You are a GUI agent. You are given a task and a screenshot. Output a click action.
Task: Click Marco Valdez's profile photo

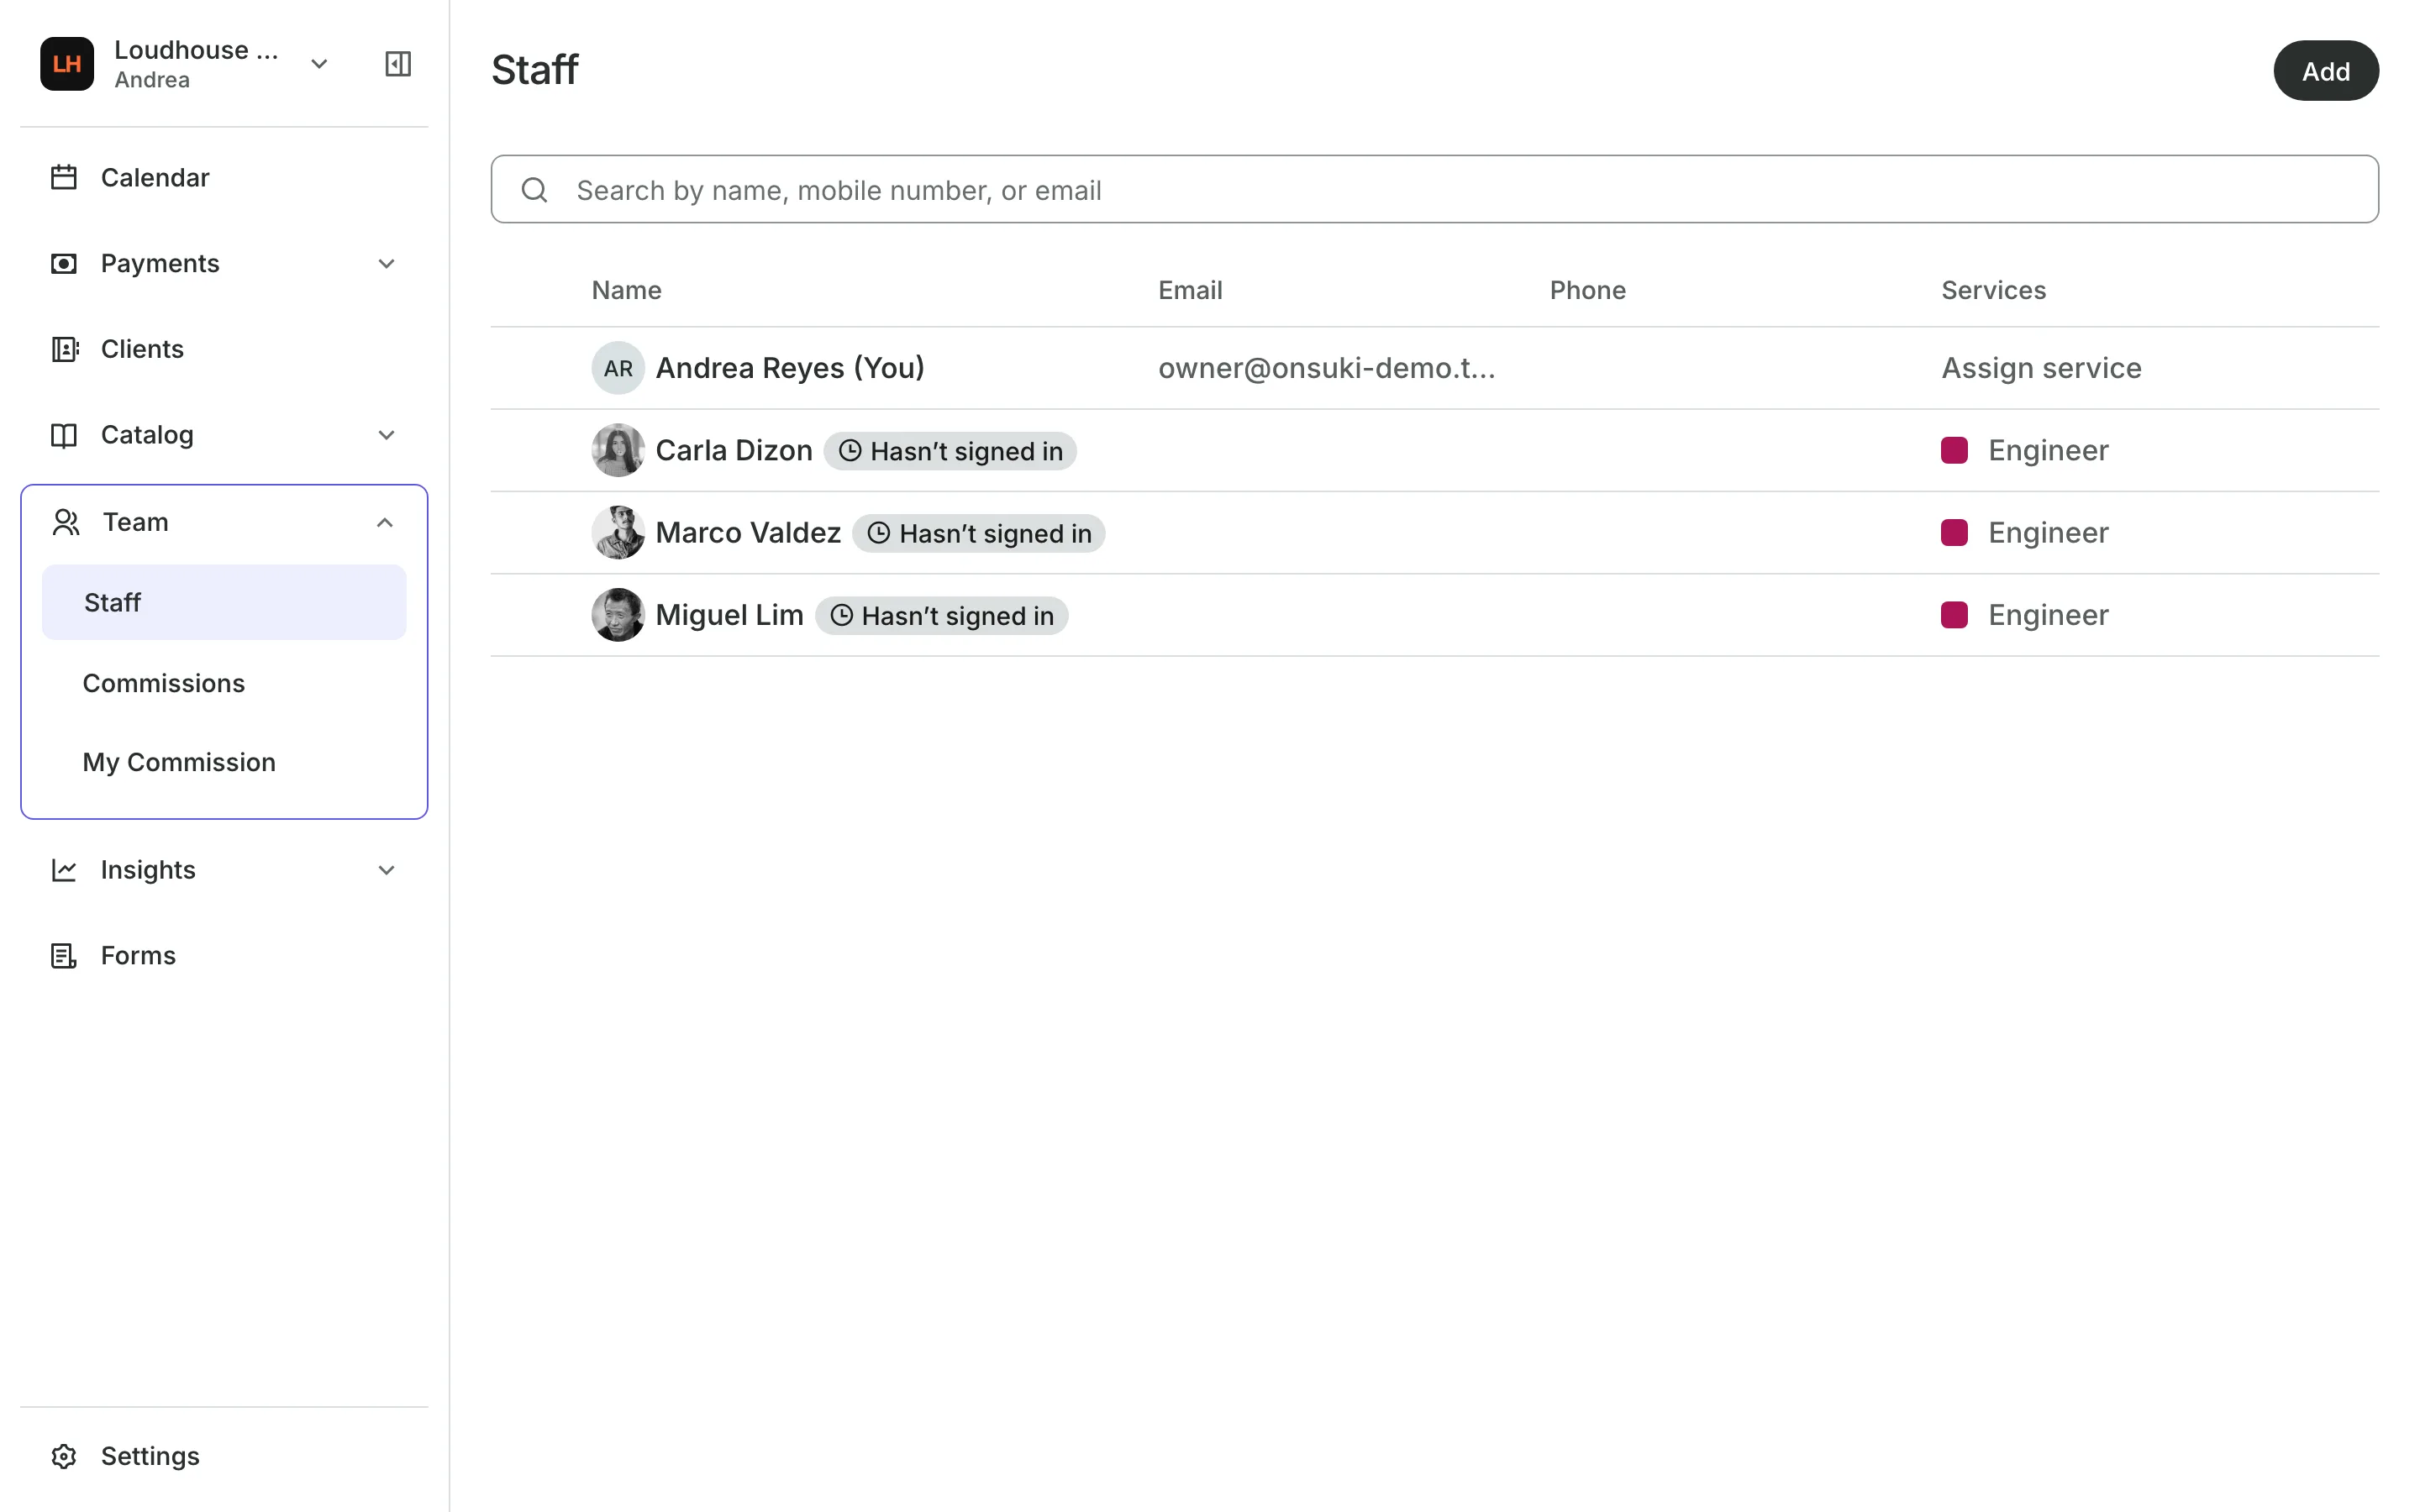[618, 532]
